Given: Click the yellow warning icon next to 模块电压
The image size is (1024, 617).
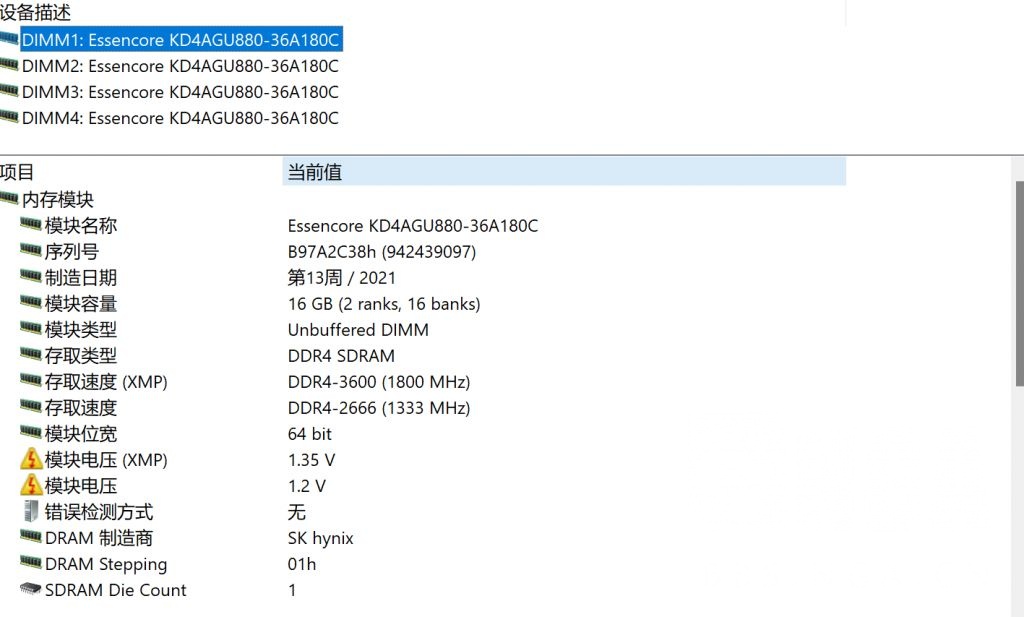Looking at the screenshot, I should click(x=30, y=486).
